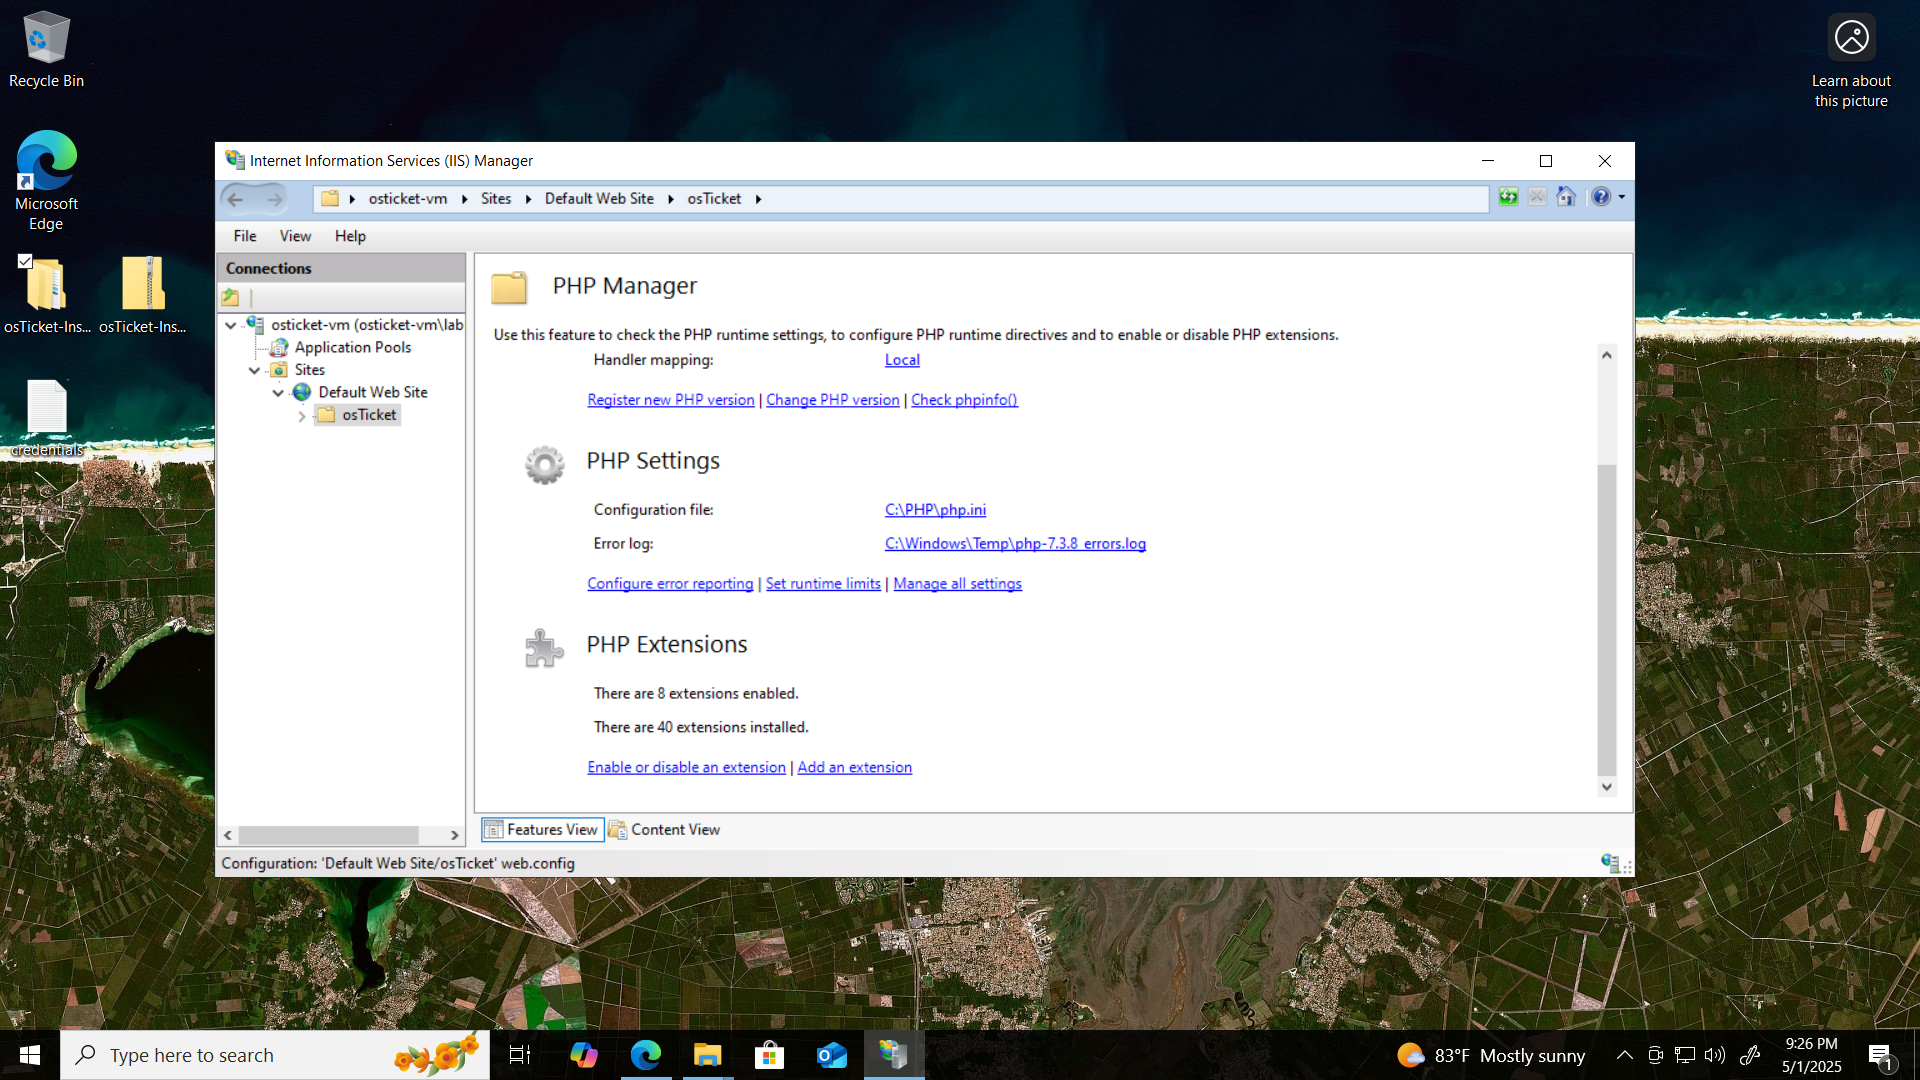Select the Recycle Bin desktop icon
This screenshot has width=1920, height=1080.
tap(46, 50)
